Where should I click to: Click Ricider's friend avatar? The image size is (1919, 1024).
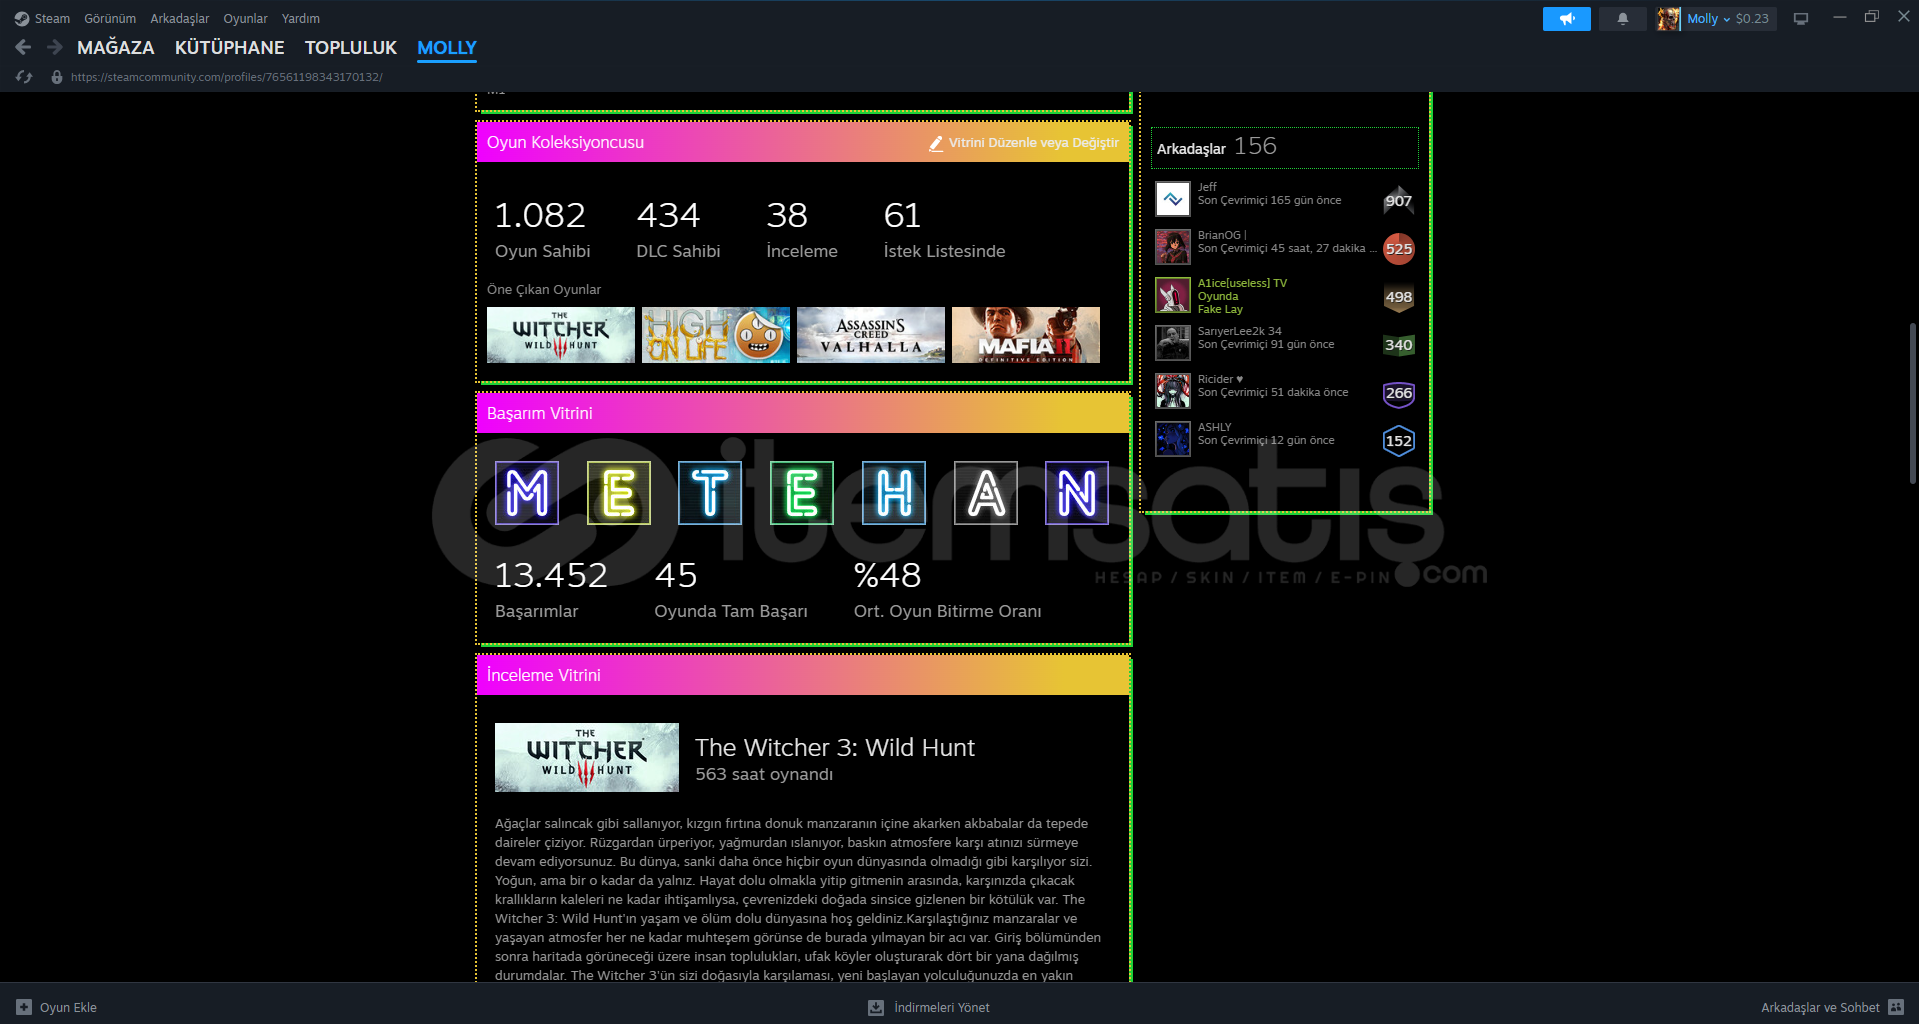1173,391
